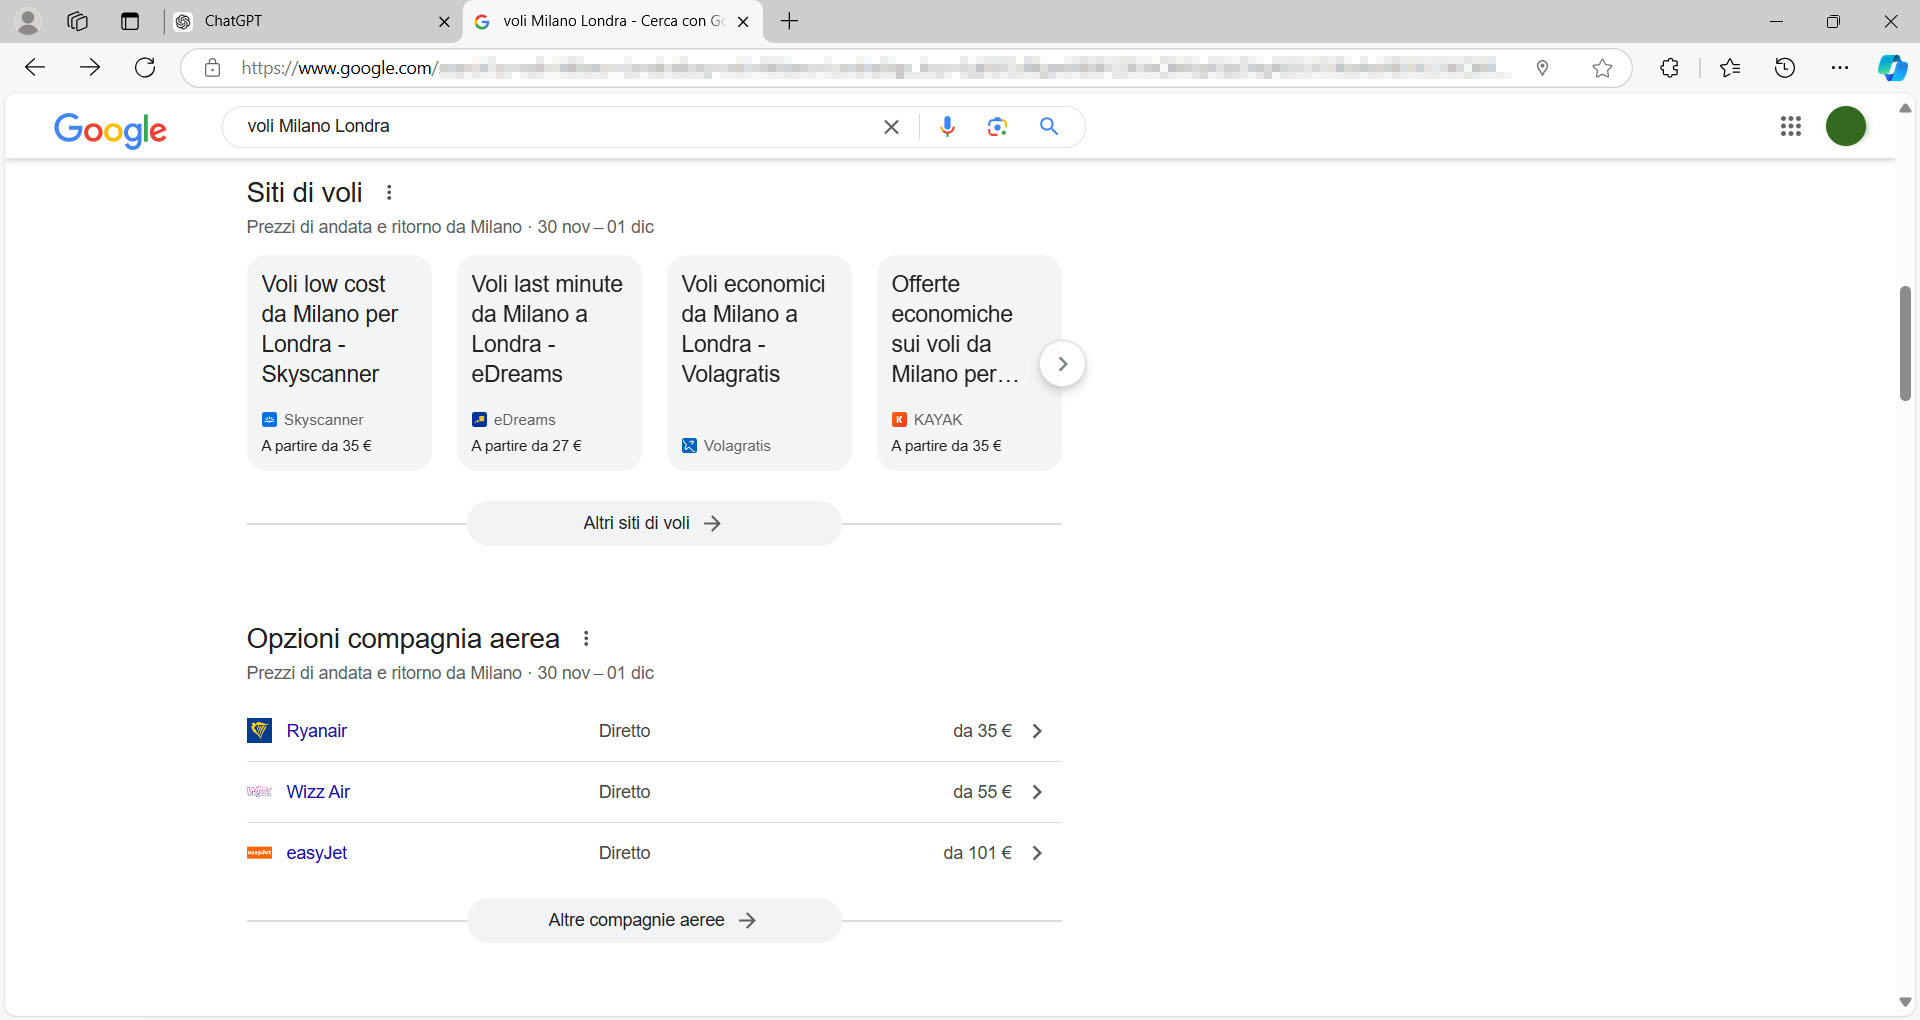Close the 'voli Milano Londra' tab
Screen dimensions: 1920x1020
[x=743, y=21]
